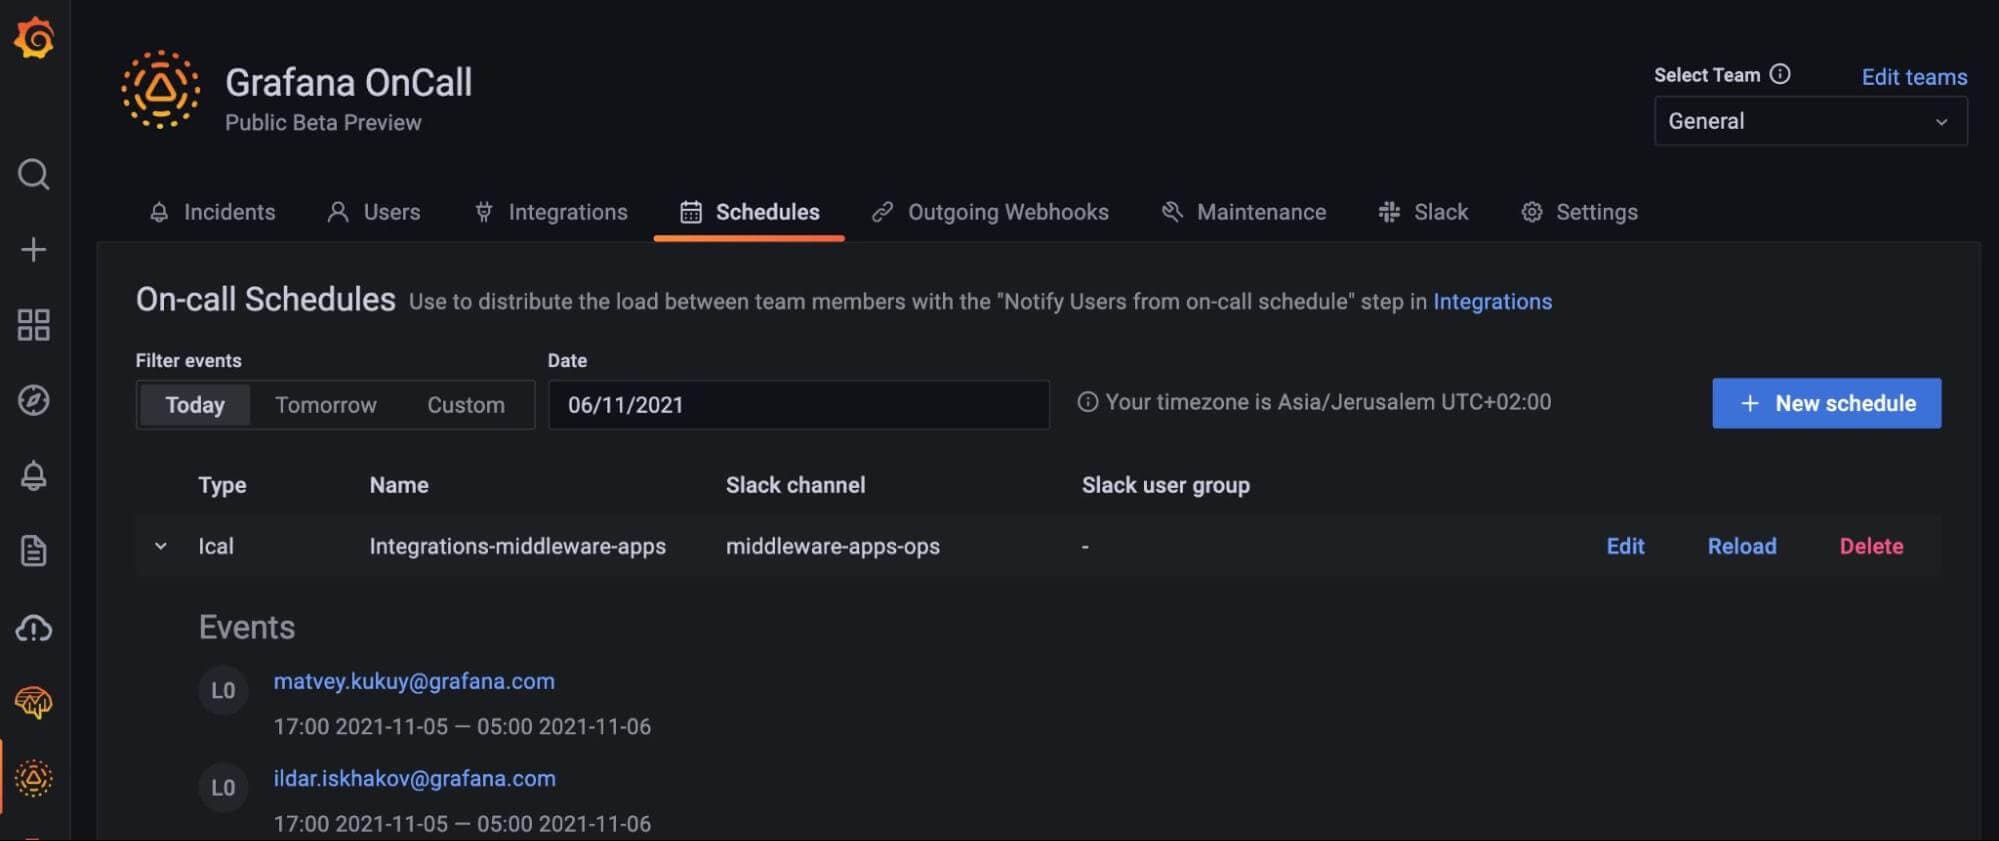Screen dimensions: 1999x841
Task: Collapse the Integrations-middleware-apps schedule row
Action: (160, 546)
